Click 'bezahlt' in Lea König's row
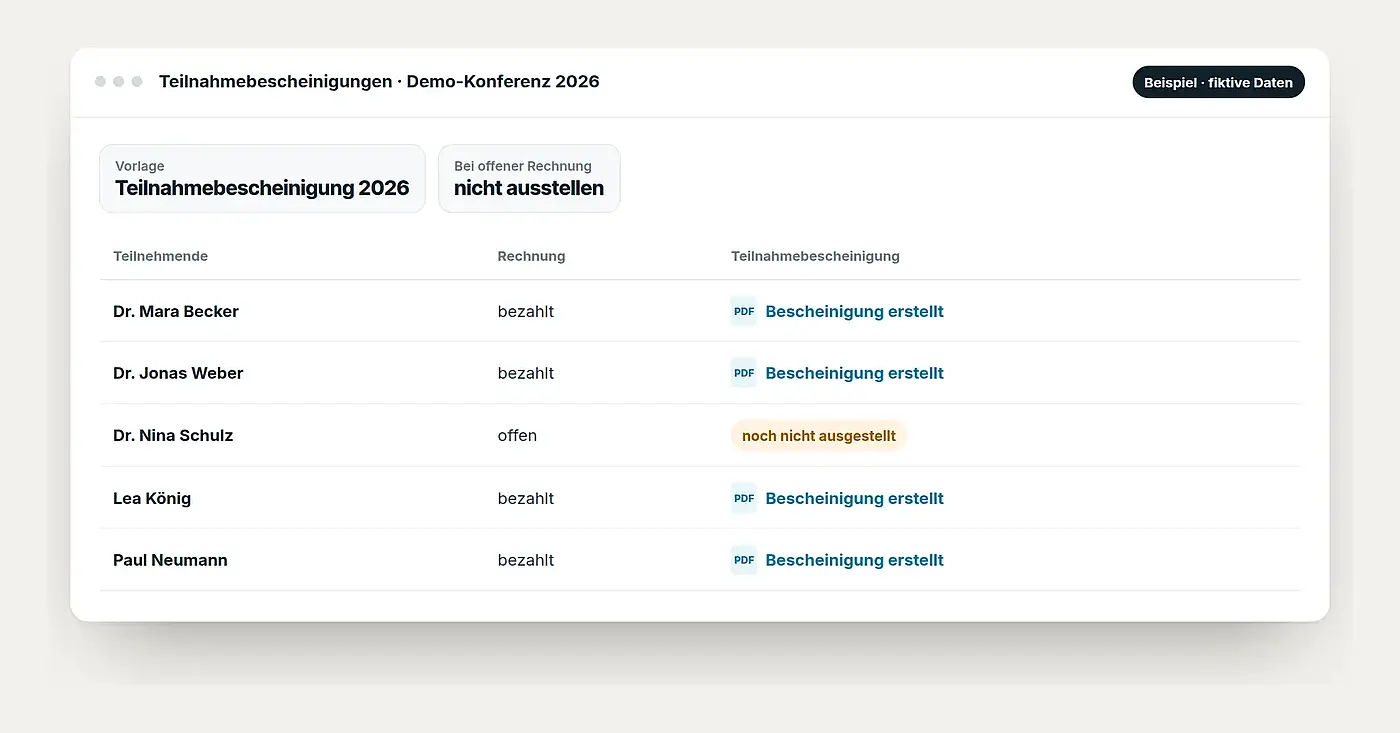The image size is (1400, 733). (x=526, y=498)
